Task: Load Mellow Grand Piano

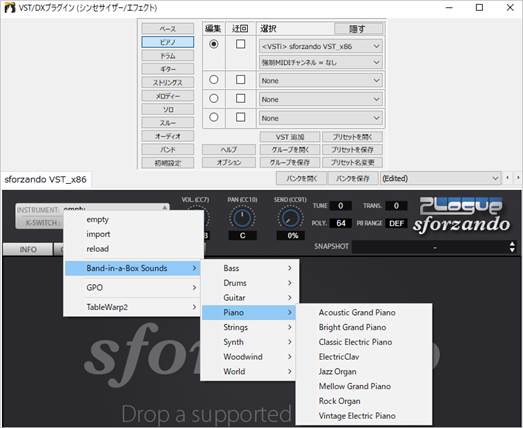Action: click(x=364, y=386)
